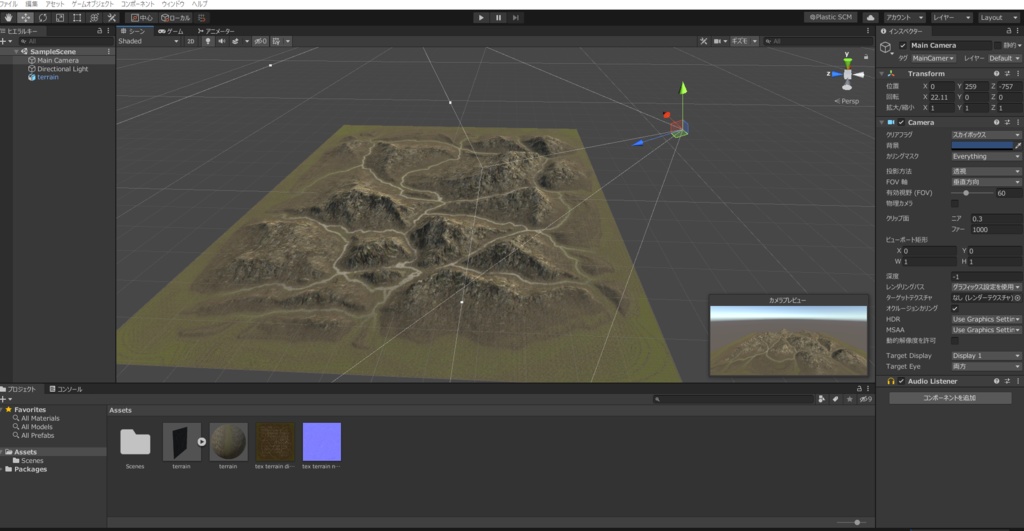This screenshot has width=1024, height=531.
Task: Step forward one frame
Action: (515, 18)
